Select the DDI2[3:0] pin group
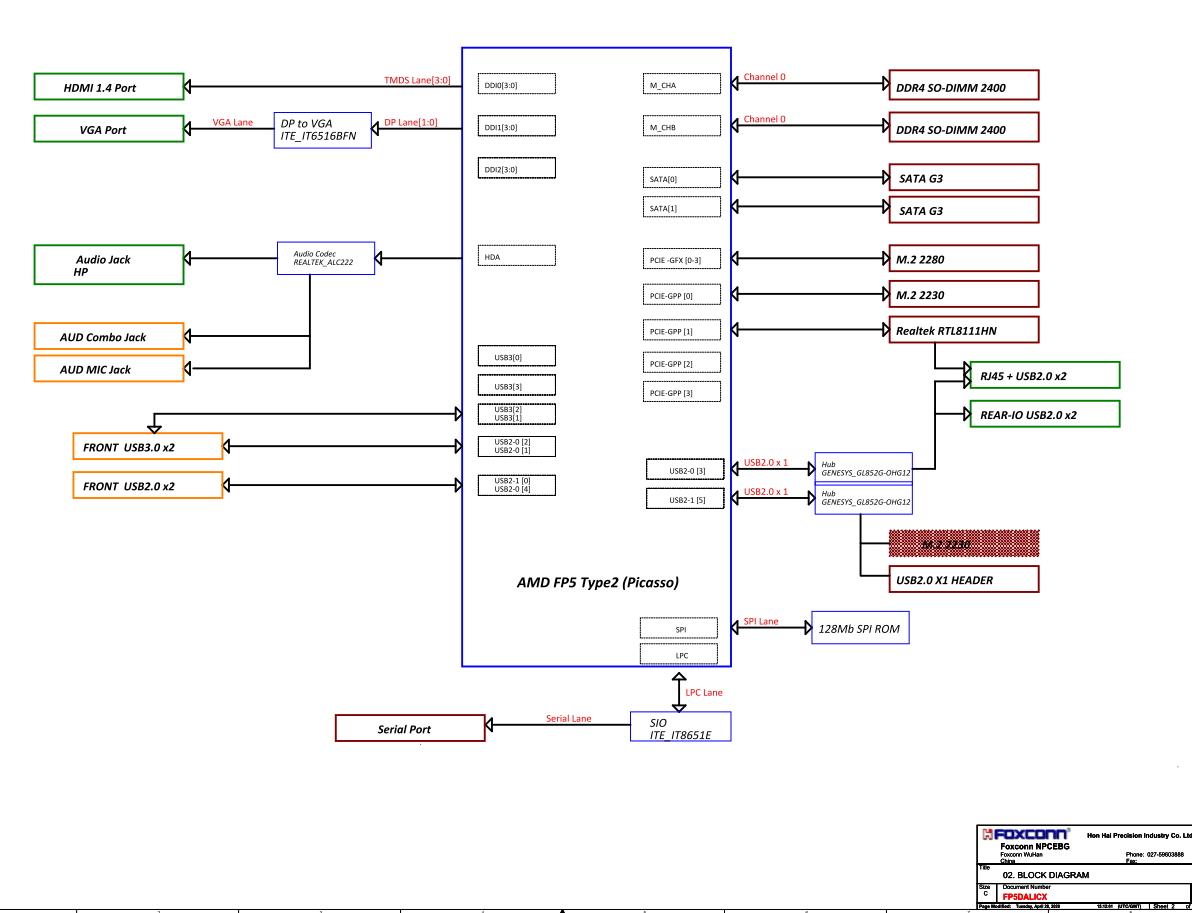The image size is (1192, 913). tap(517, 167)
